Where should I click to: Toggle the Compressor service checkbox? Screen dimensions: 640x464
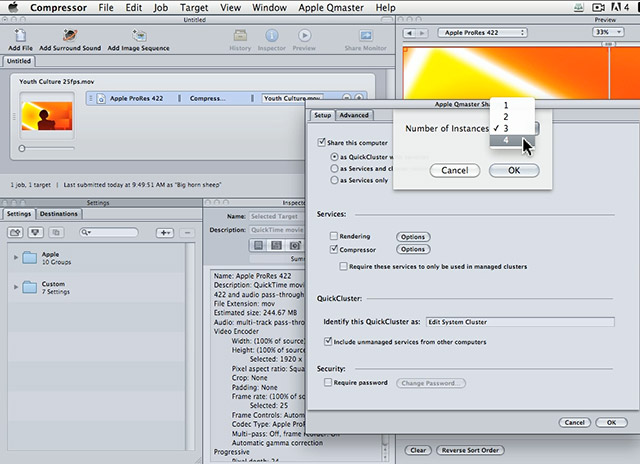[x=333, y=249]
